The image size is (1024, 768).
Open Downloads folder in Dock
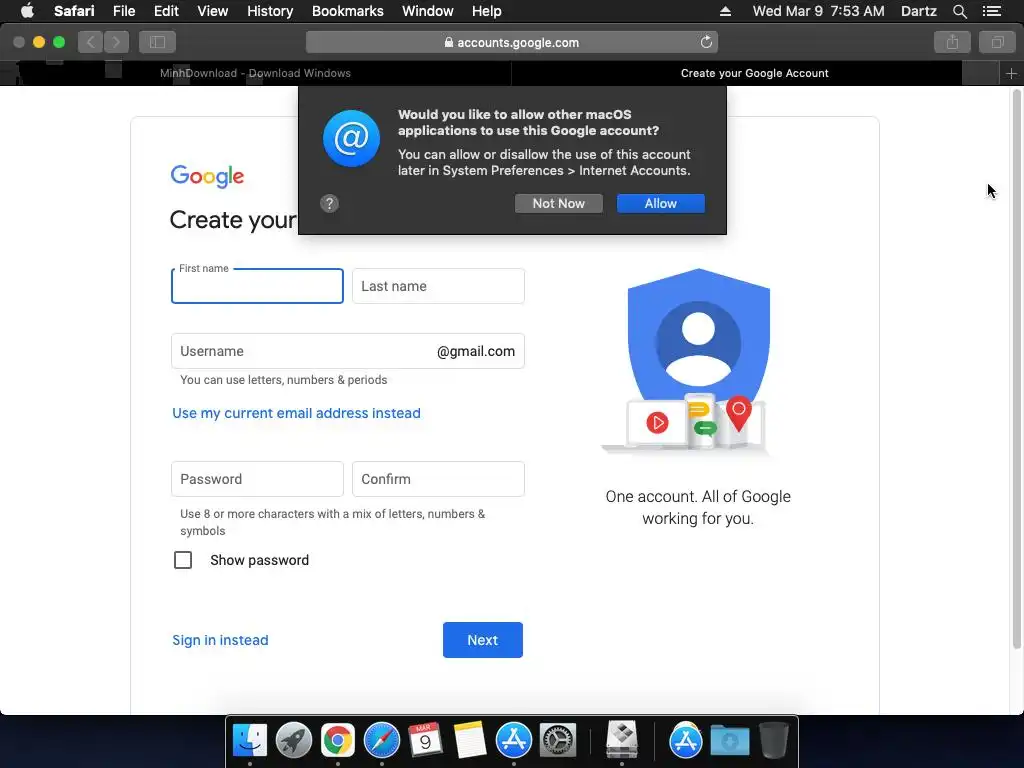729,741
